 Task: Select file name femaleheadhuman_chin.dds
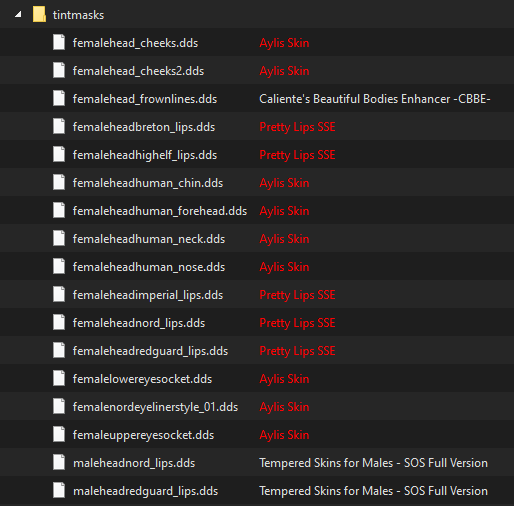pyautogui.click(x=148, y=183)
